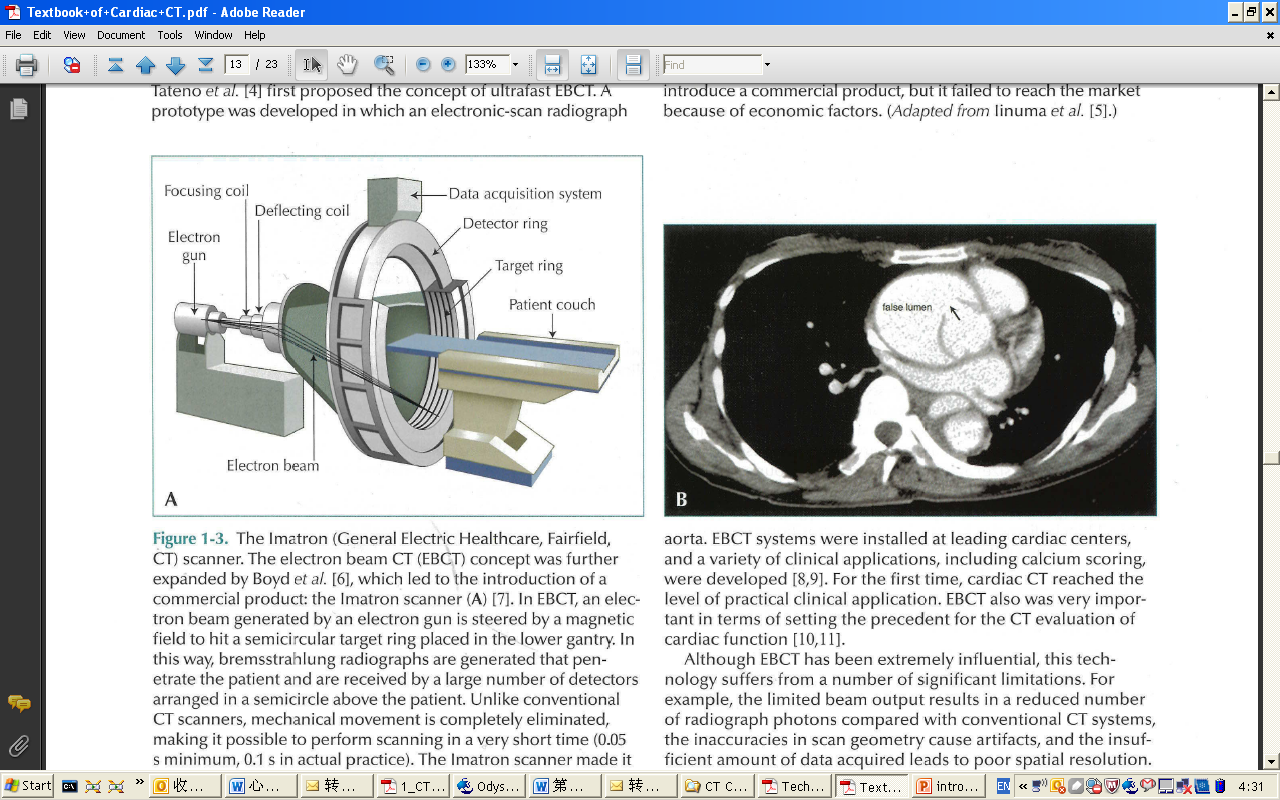
Task: Activate the Select tool cursor
Action: [x=313, y=65]
